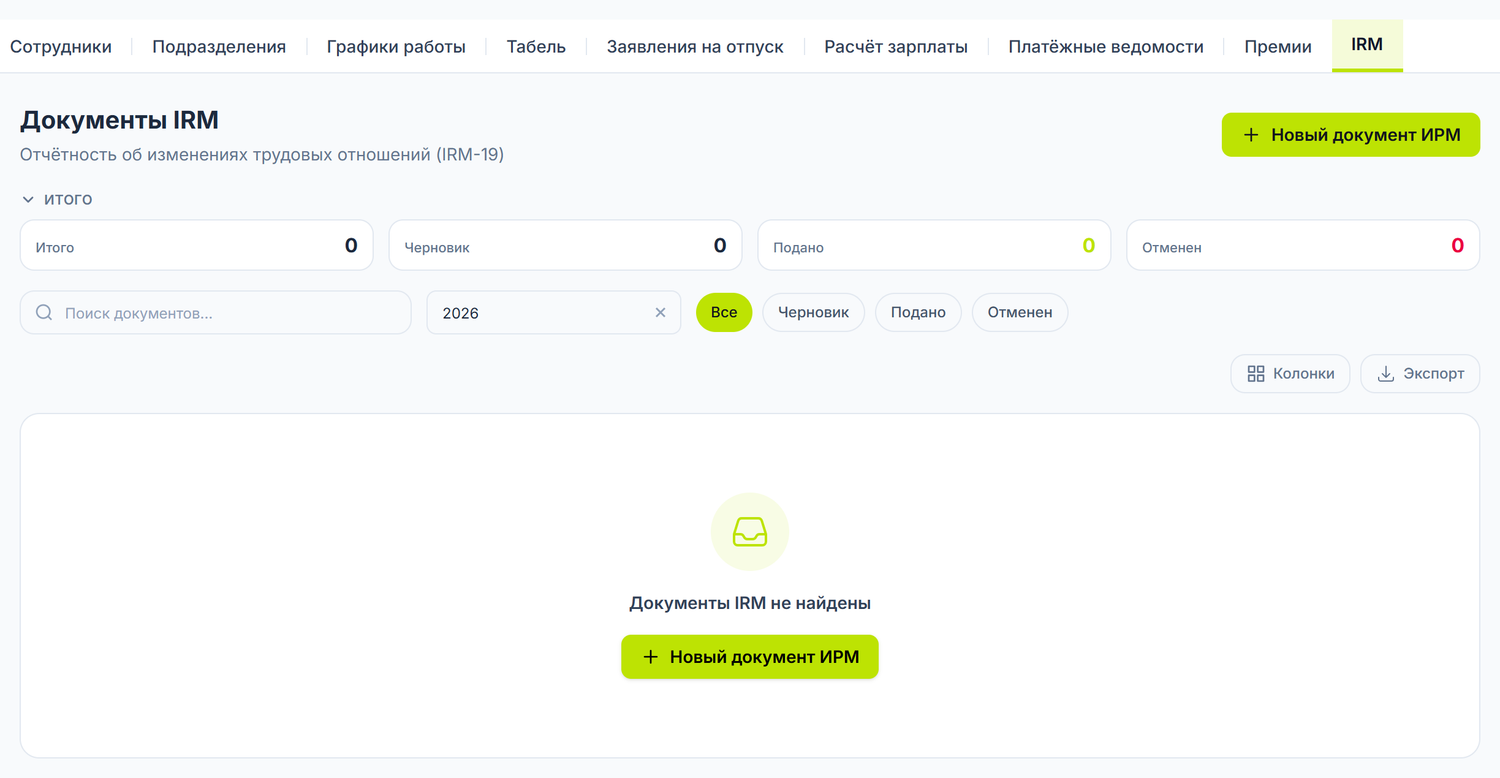The height and width of the screenshot is (778, 1500).
Task: Click the Подано summary card
Action: point(934,246)
